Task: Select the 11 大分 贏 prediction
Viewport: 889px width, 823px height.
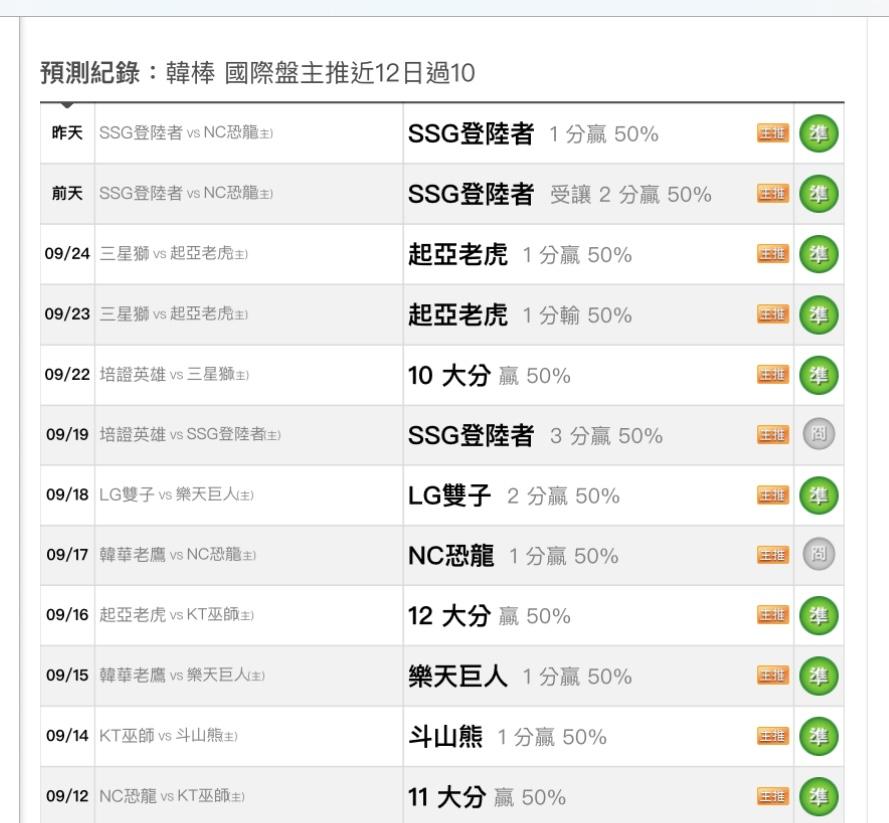Action: coord(487,797)
